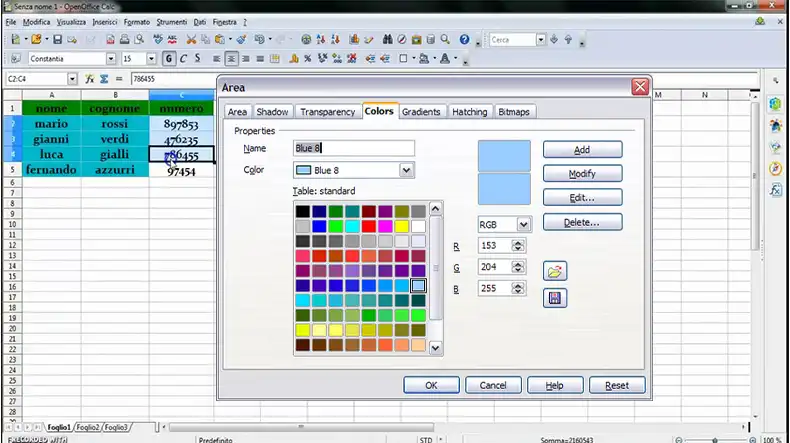This screenshot has height=443, width=790.
Task: Click Find Next down-arrow icon beside Cerca
Action: pos(554,39)
